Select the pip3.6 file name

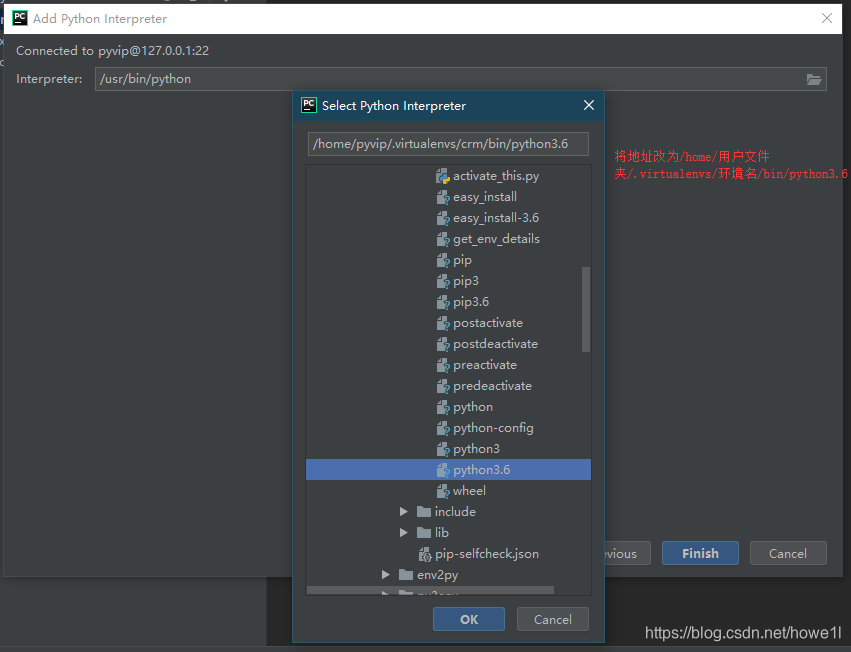pyautogui.click(x=471, y=302)
